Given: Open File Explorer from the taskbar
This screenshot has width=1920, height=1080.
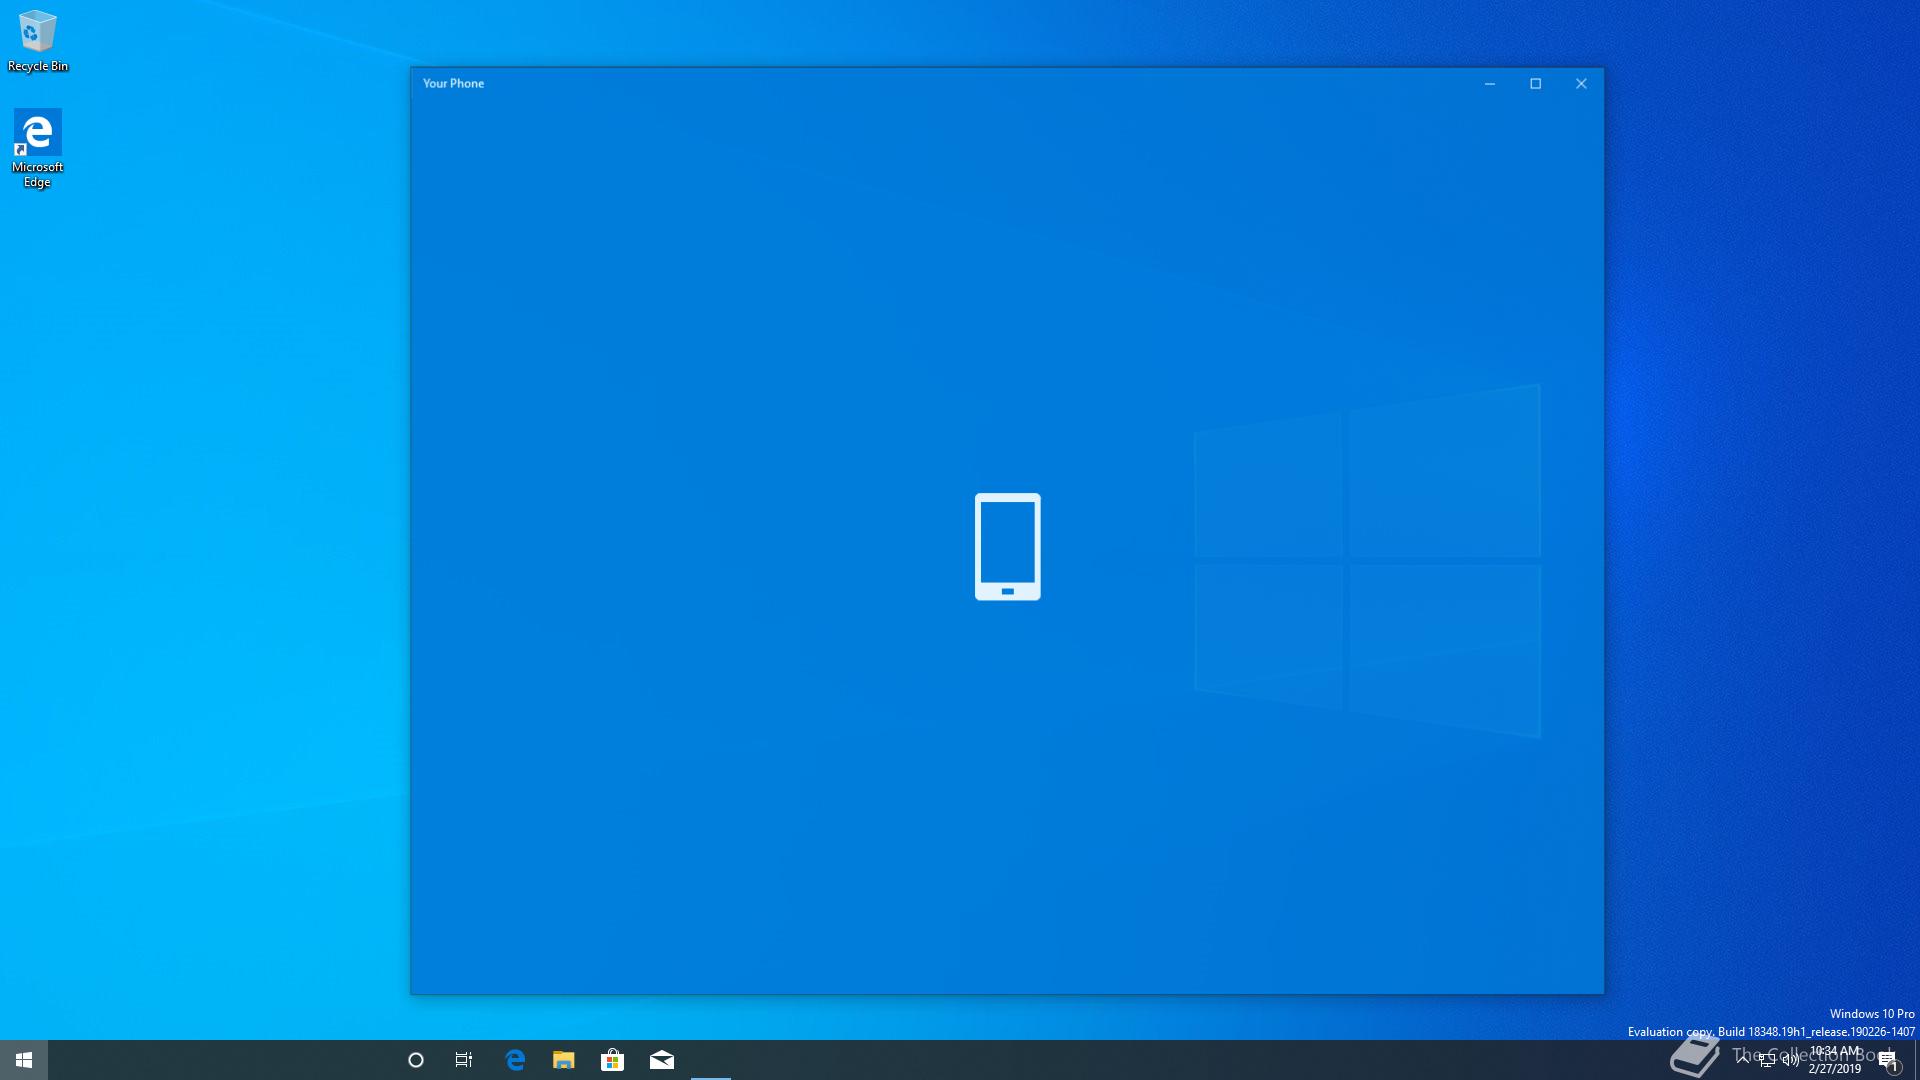Looking at the screenshot, I should (x=564, y=1060).
